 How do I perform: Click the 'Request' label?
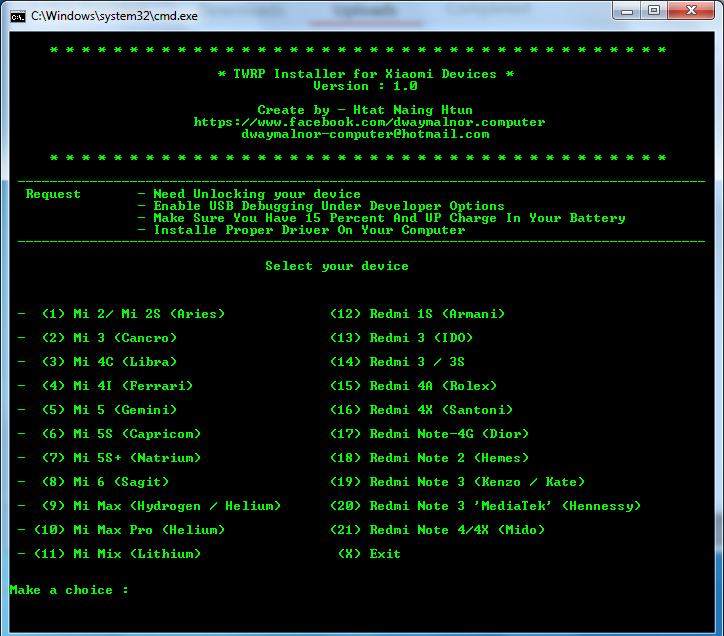click(53, 194)
